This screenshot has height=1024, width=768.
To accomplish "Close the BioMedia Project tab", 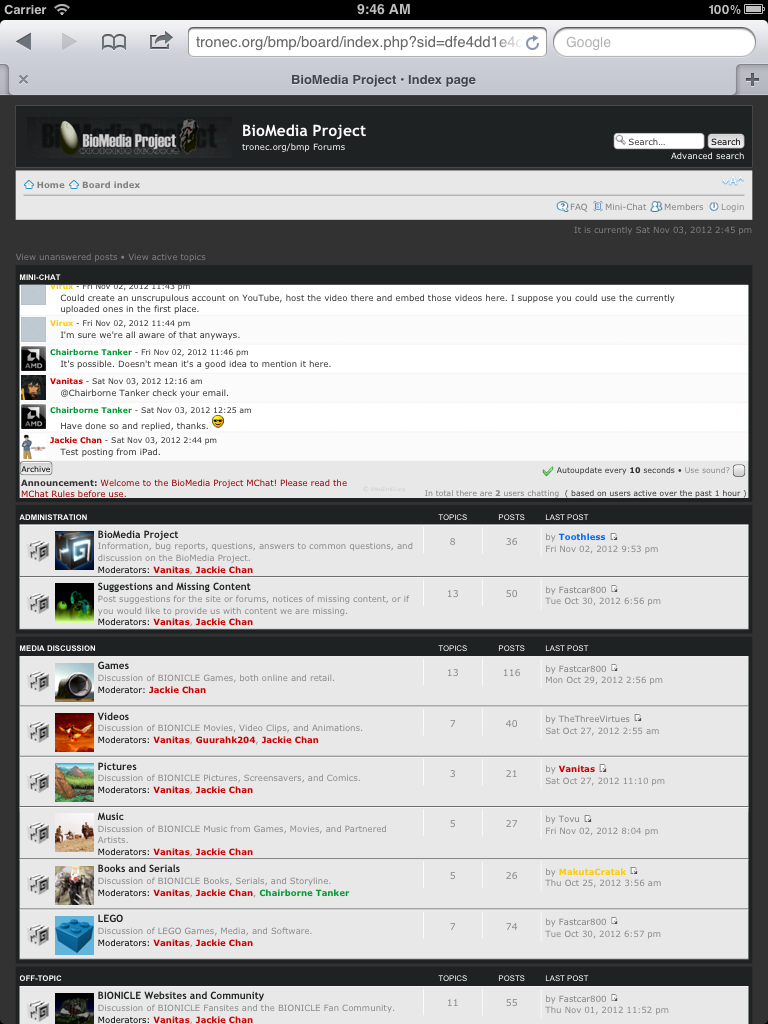I will pos(24,80).
